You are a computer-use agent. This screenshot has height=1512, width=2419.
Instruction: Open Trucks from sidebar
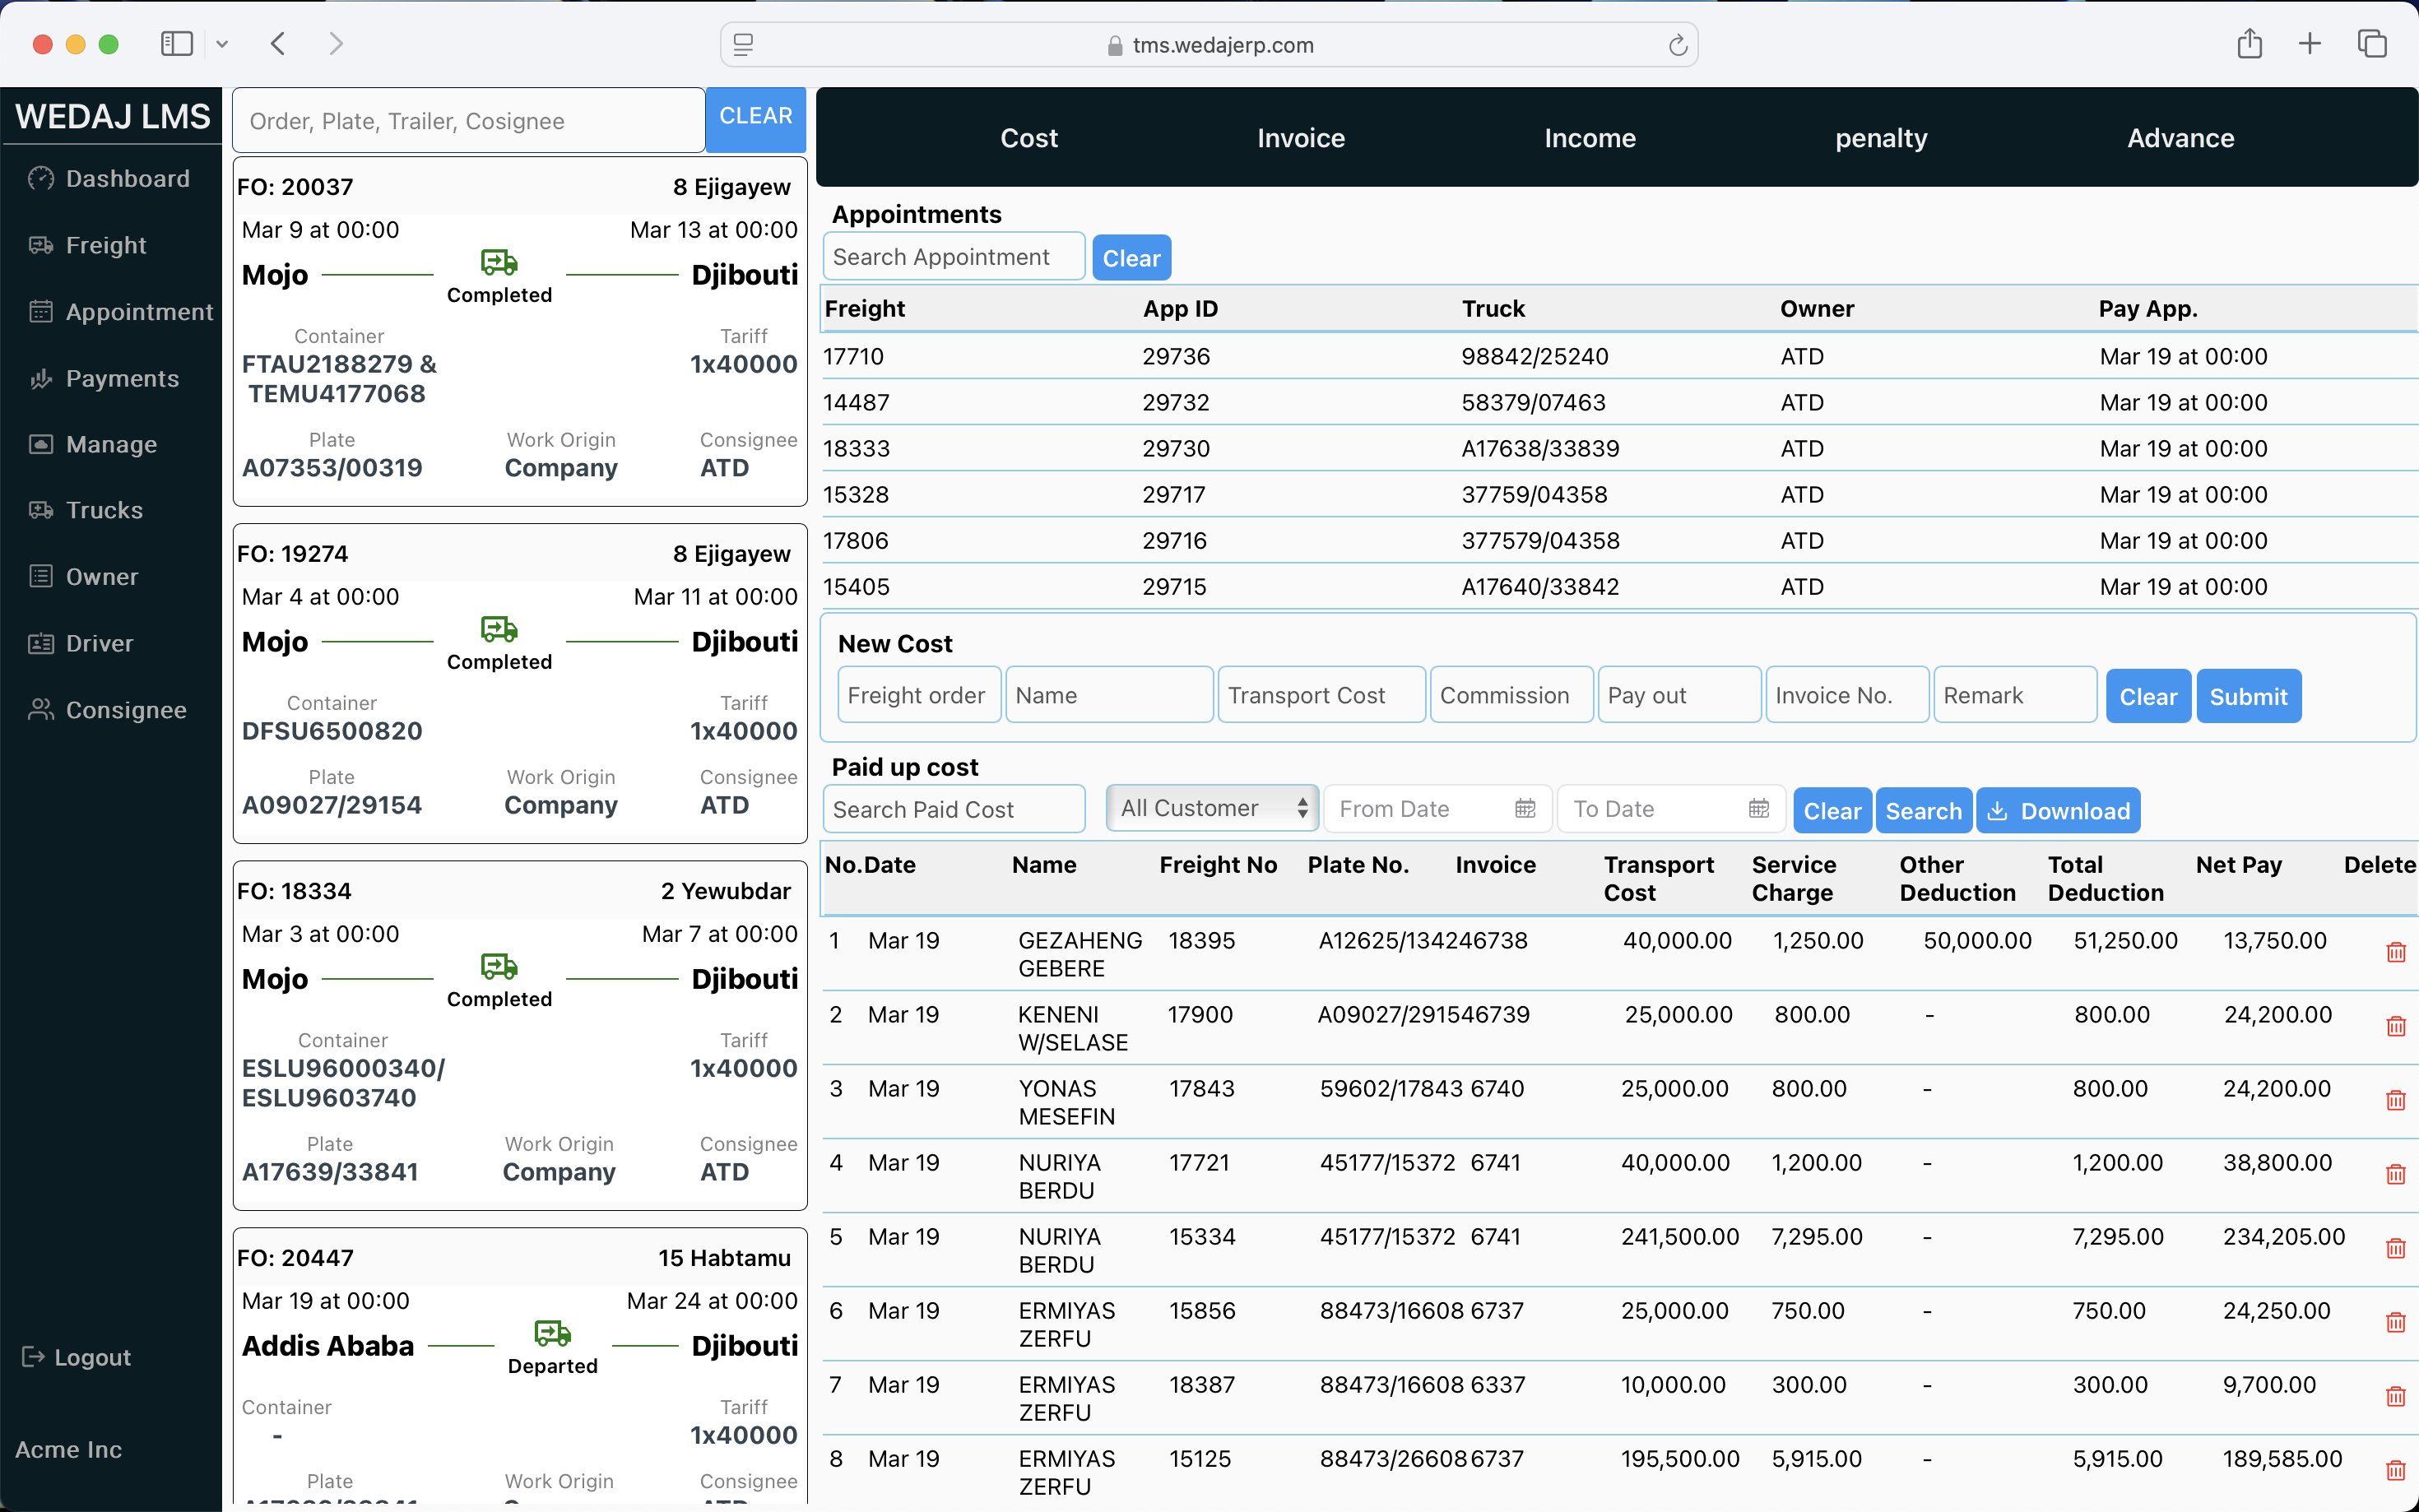[104, 510]
